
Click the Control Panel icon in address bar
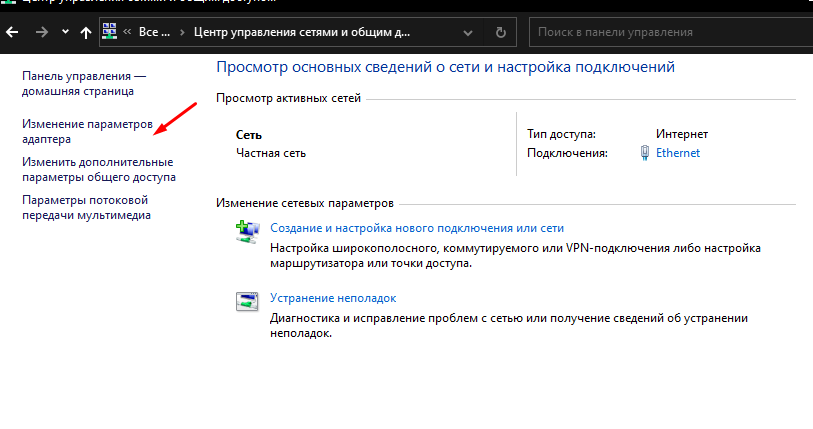(110, 32)
